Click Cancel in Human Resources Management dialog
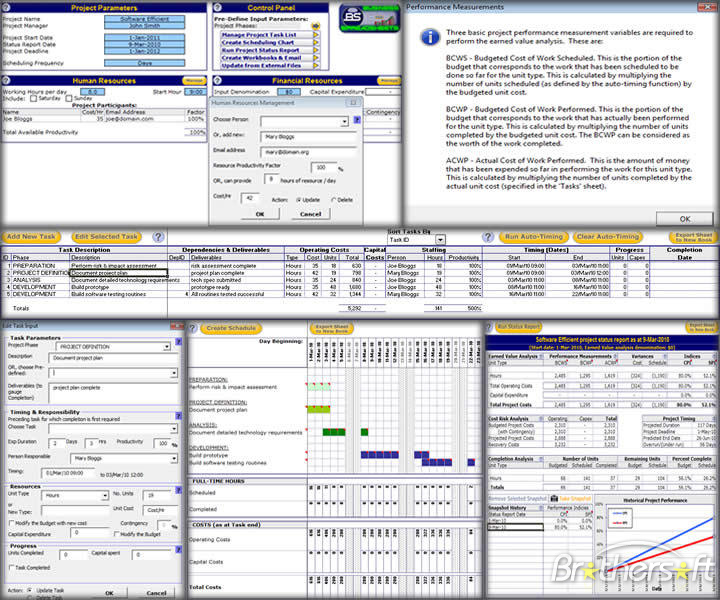720x600 pixels. (310, 214)
